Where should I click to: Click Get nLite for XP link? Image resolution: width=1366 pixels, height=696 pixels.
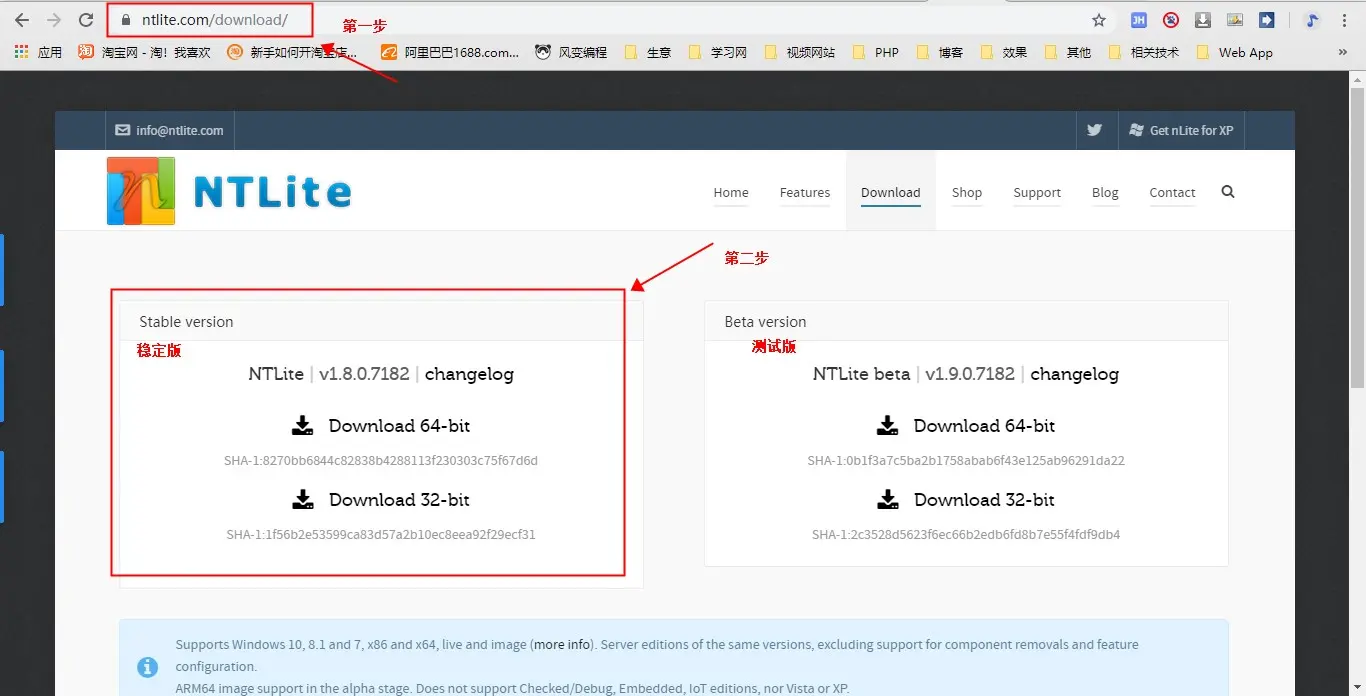click(1181, 130)
